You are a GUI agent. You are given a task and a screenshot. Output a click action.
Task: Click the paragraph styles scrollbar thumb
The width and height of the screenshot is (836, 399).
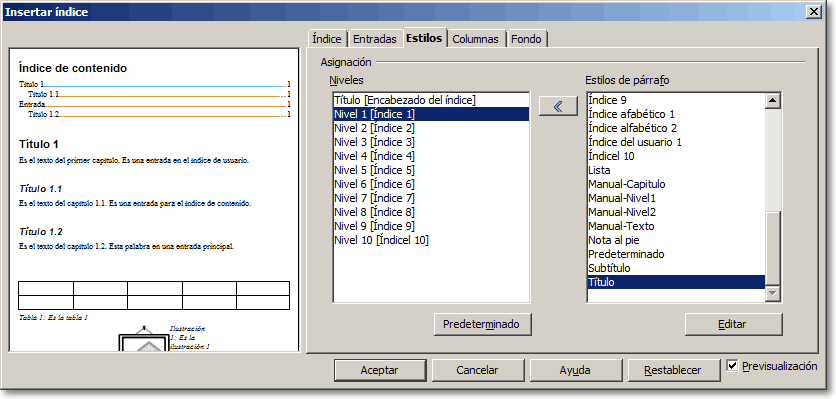773,248
